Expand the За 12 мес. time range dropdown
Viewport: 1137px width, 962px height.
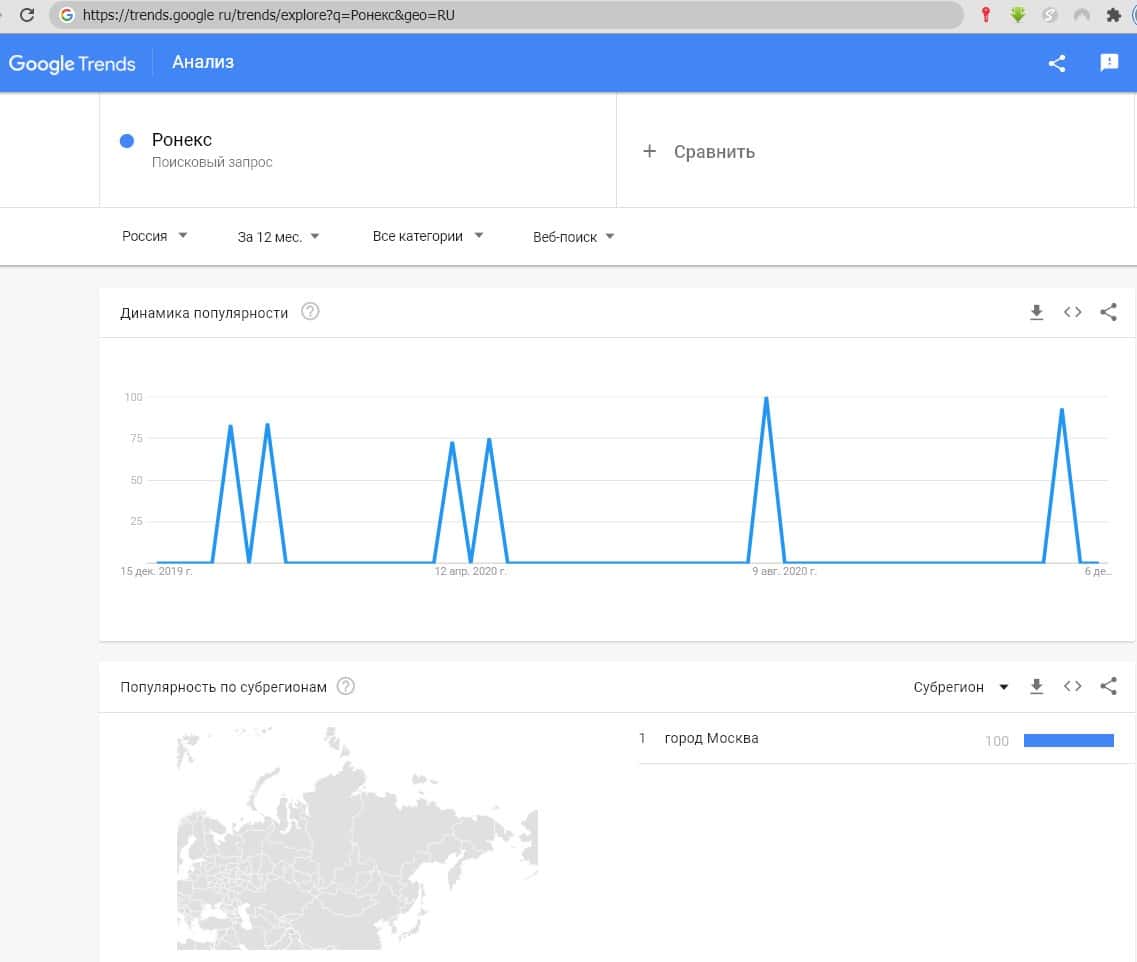[278, 237]
